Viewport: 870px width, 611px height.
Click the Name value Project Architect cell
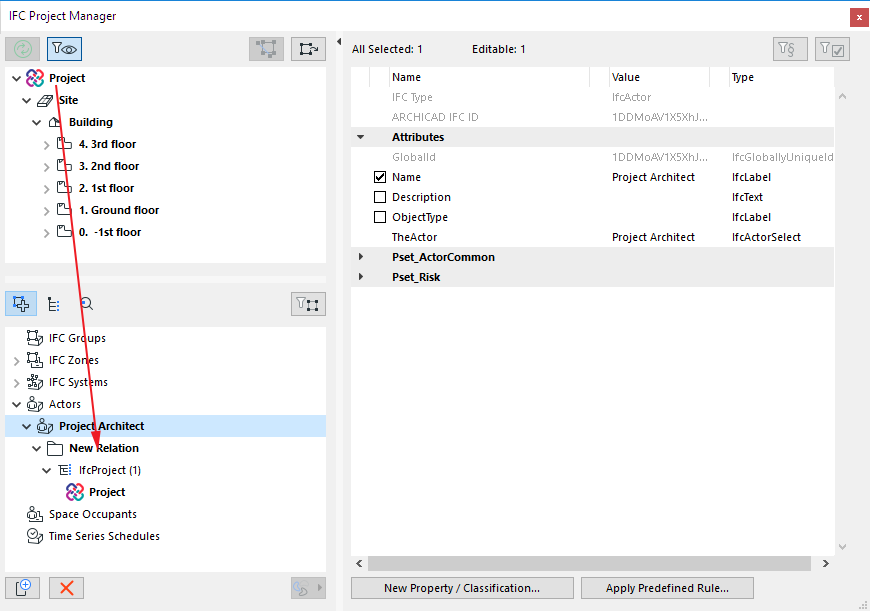point(653,177)
